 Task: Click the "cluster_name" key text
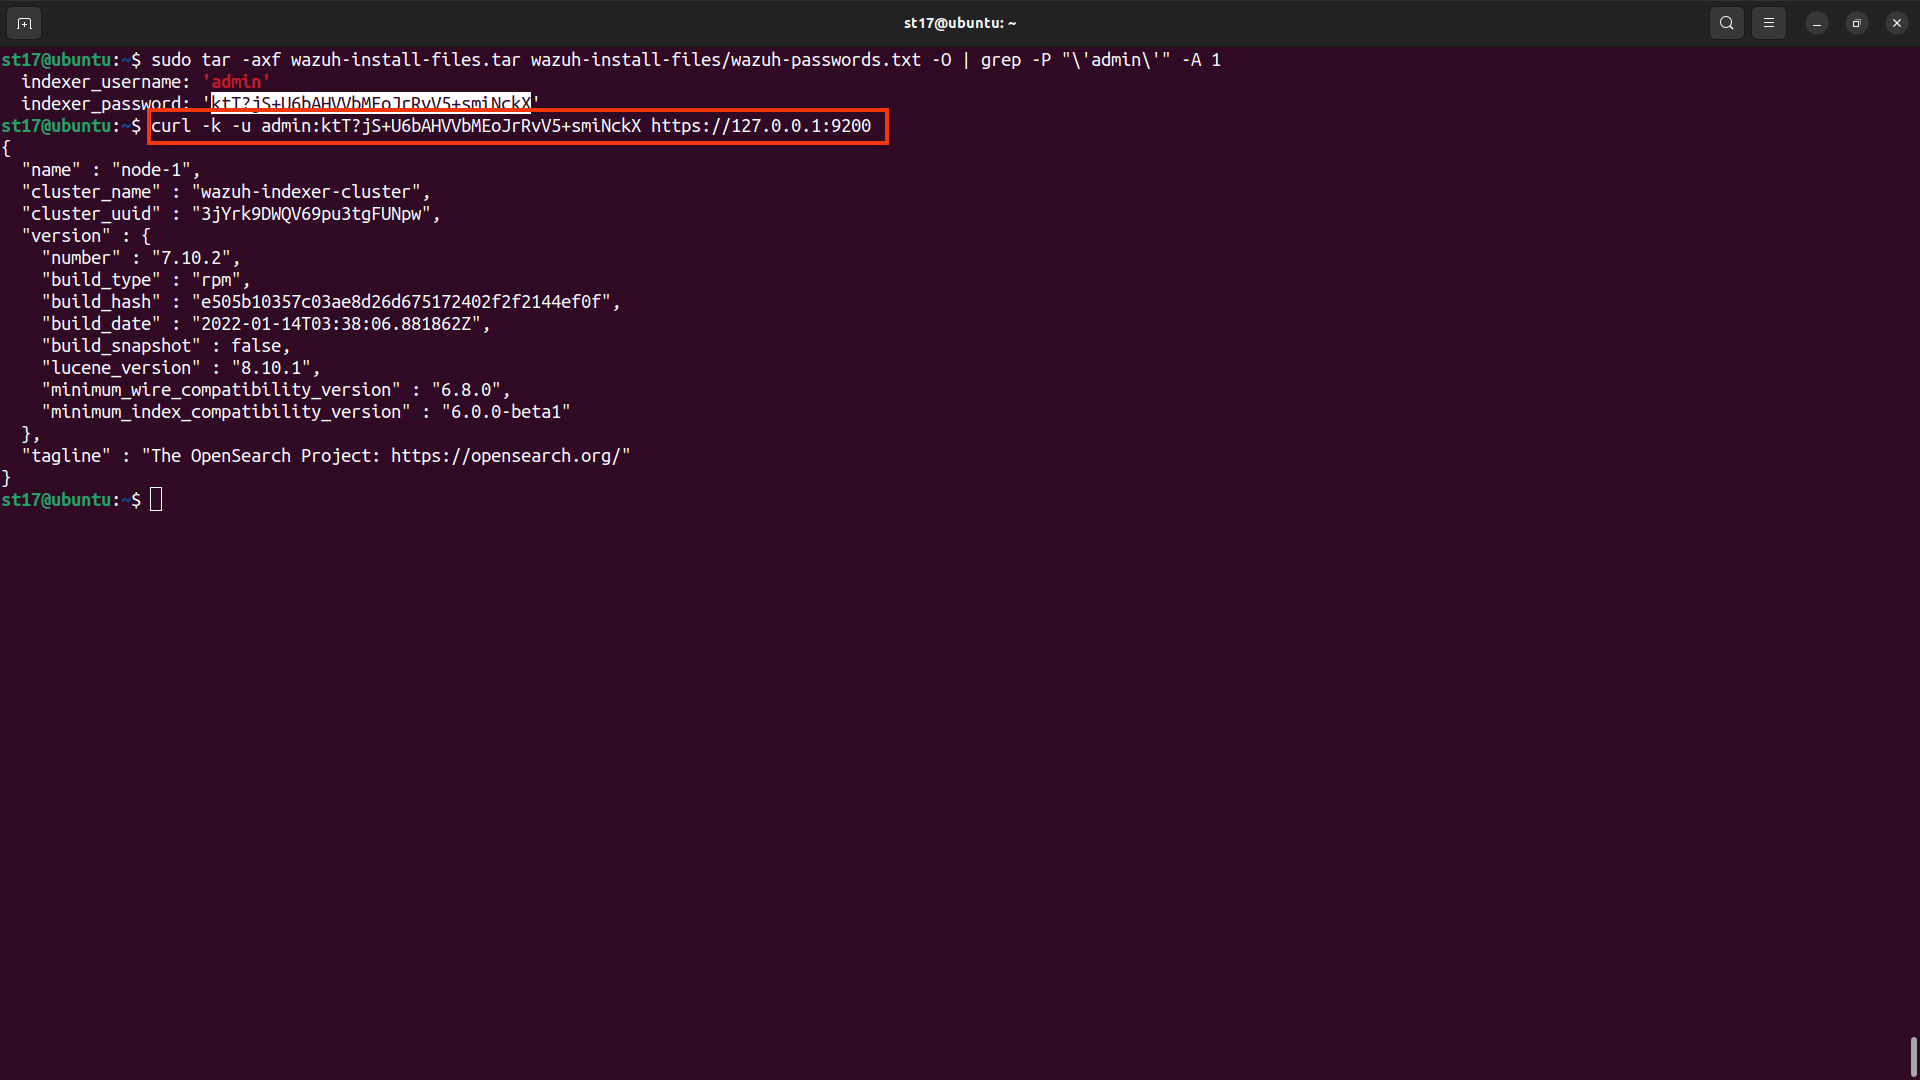91,192
